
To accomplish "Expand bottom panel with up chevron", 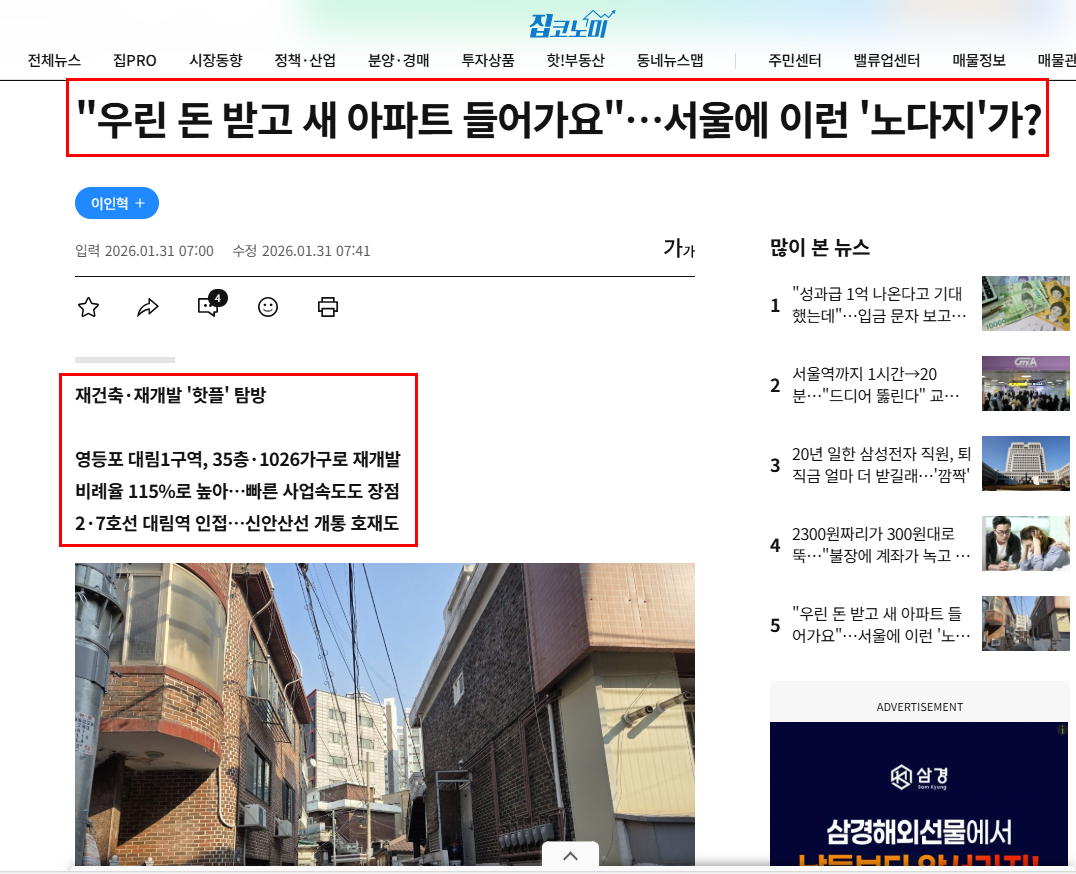I will point(570,855).
